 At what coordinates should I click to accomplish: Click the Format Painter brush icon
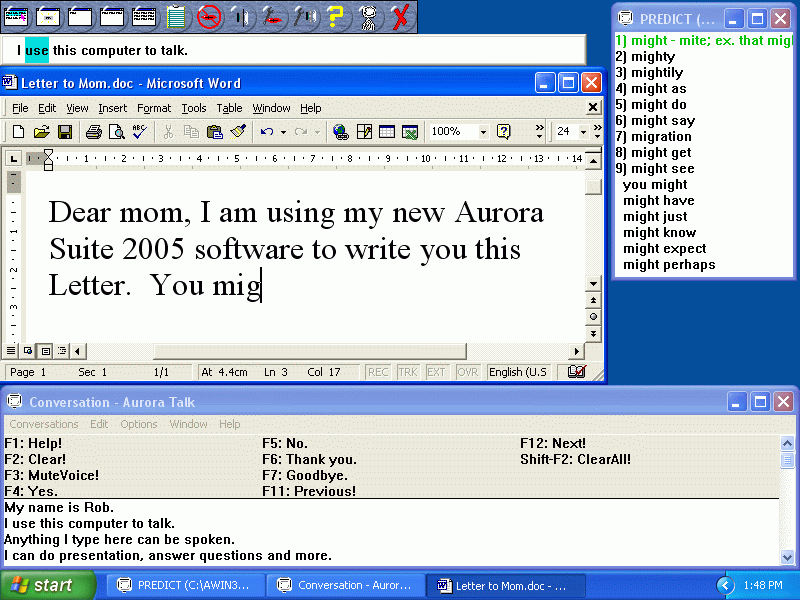click(x=238, y=132)
